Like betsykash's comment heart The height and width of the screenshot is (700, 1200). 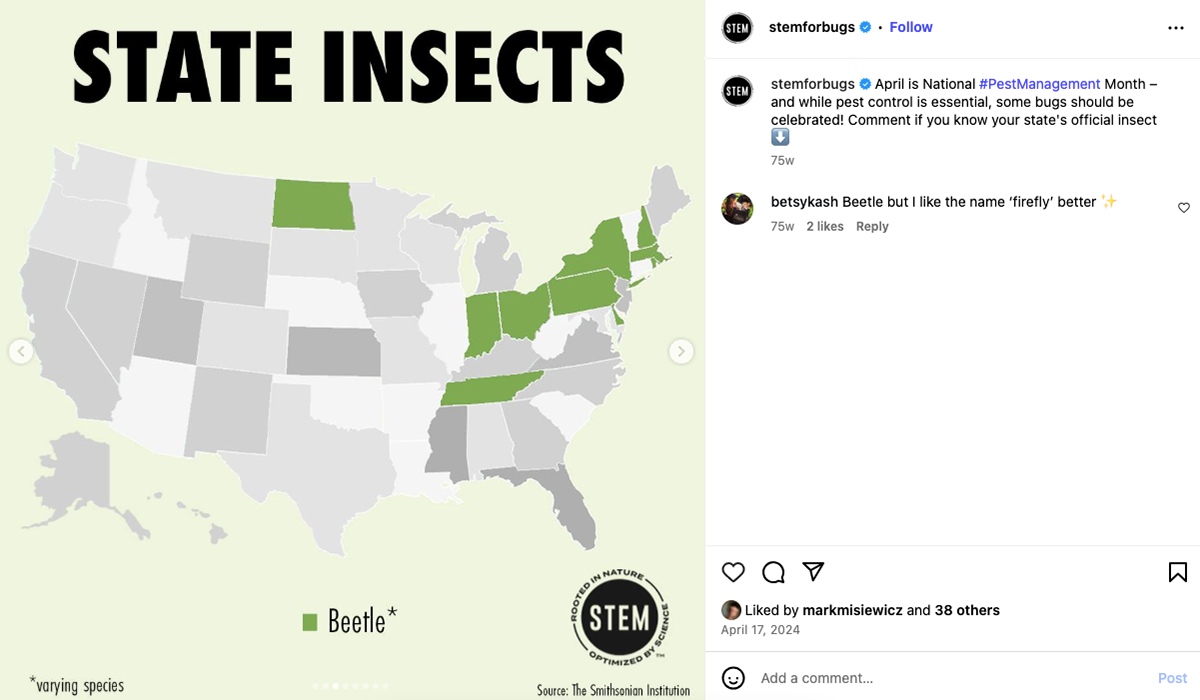(x=1184, y=208)
